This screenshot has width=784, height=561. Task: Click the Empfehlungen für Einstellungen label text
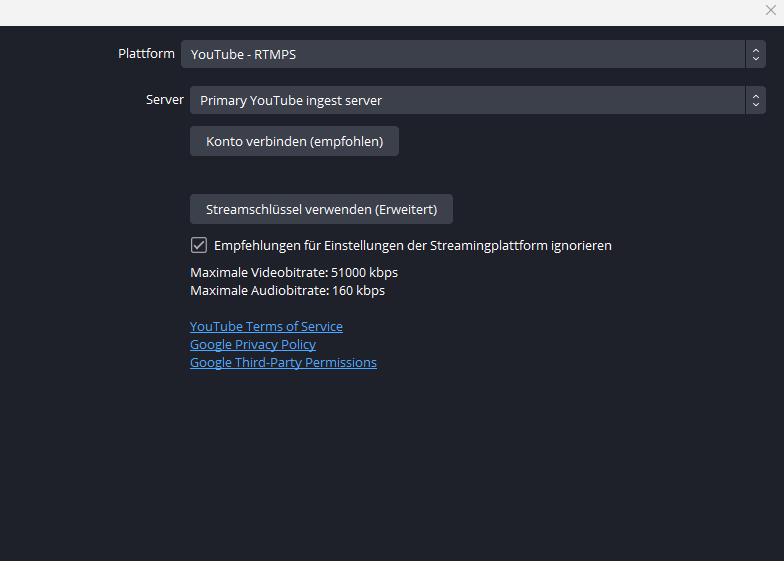pyautogui.click(x=412, y=245)
